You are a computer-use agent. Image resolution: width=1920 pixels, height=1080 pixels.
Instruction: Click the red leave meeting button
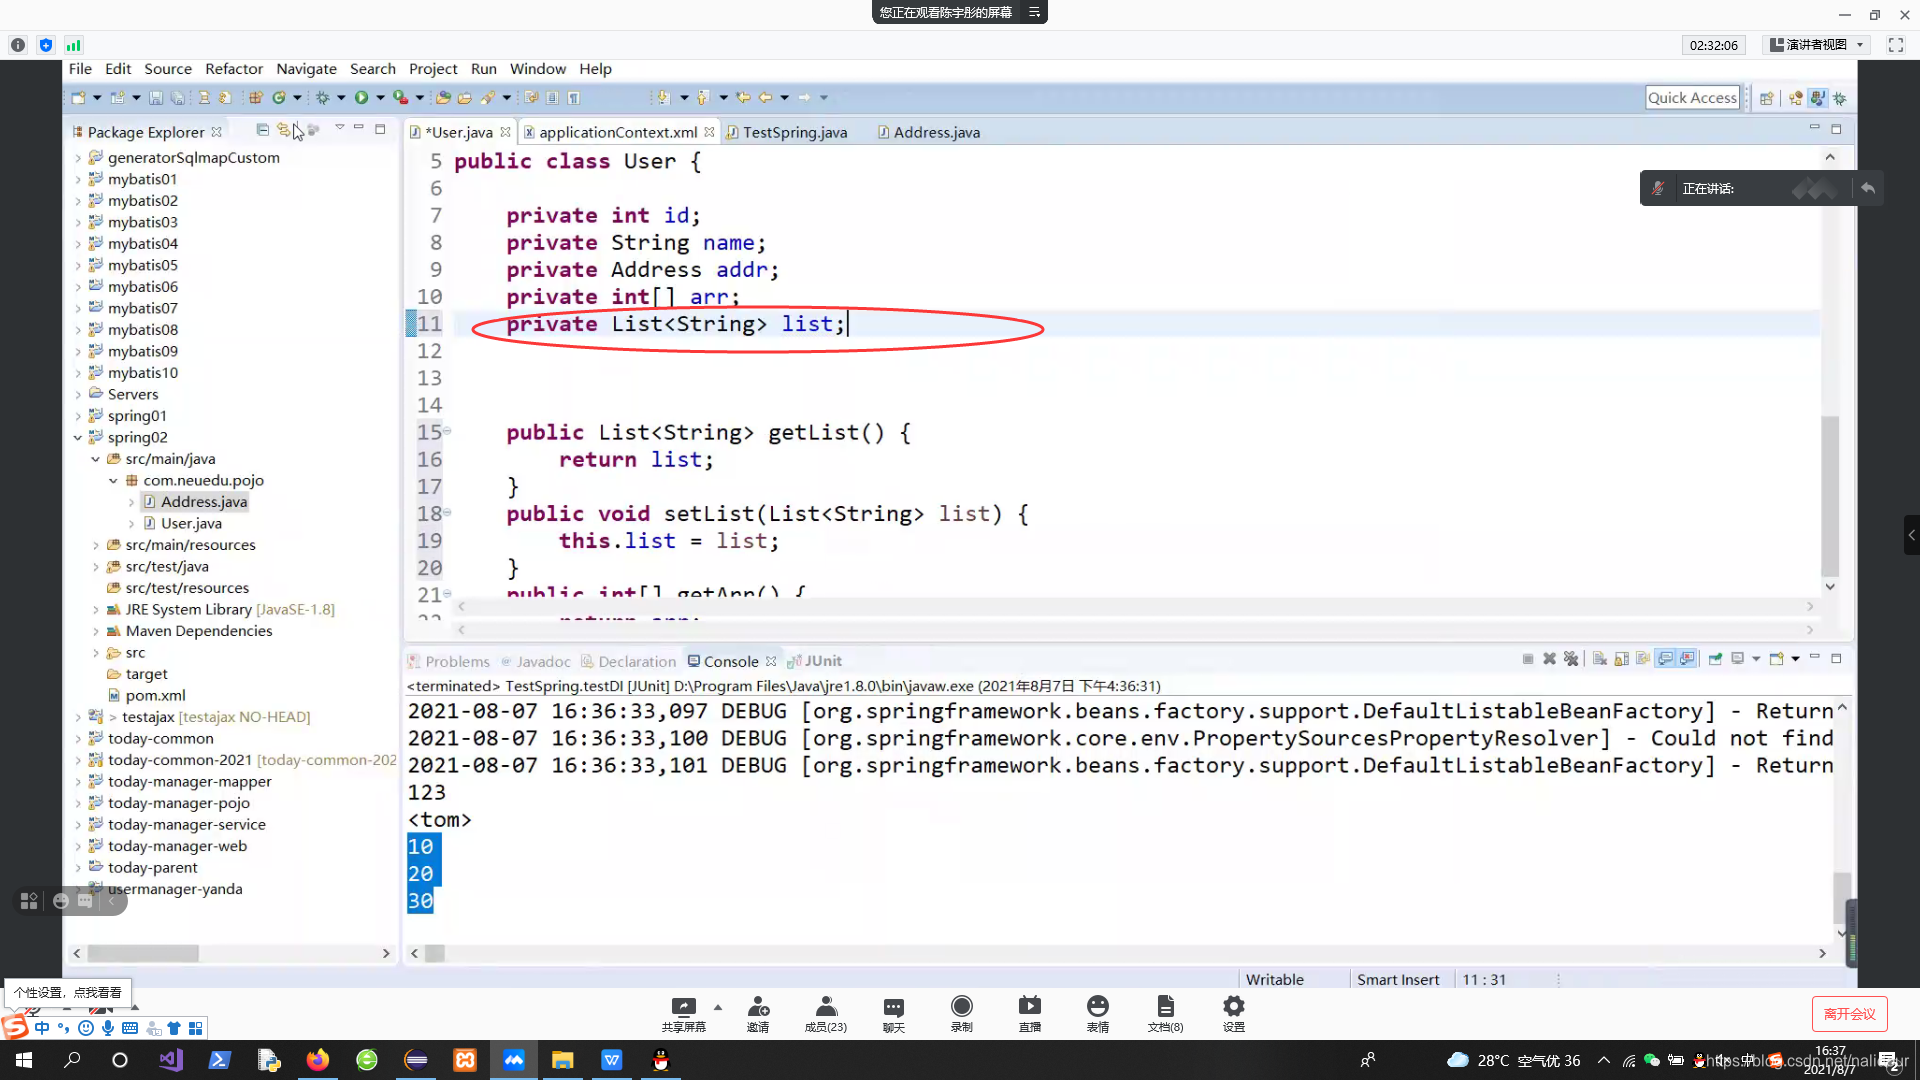[x=1849, y=1013]
